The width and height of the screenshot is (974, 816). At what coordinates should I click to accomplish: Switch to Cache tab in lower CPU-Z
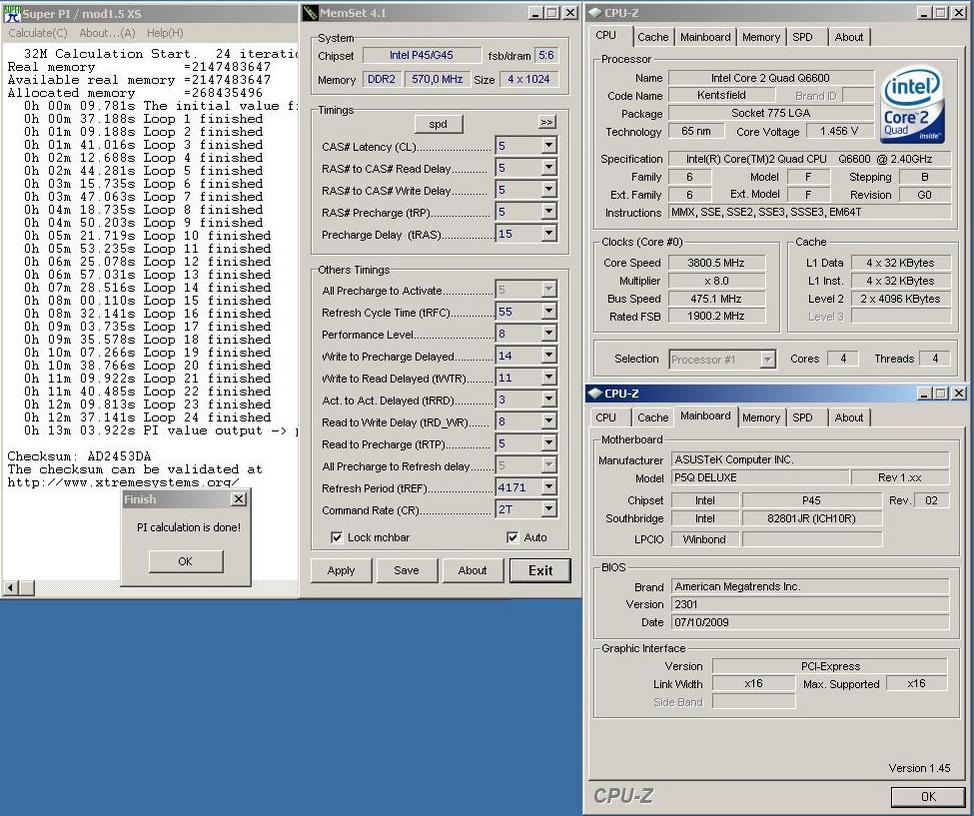tap(653, 418)
